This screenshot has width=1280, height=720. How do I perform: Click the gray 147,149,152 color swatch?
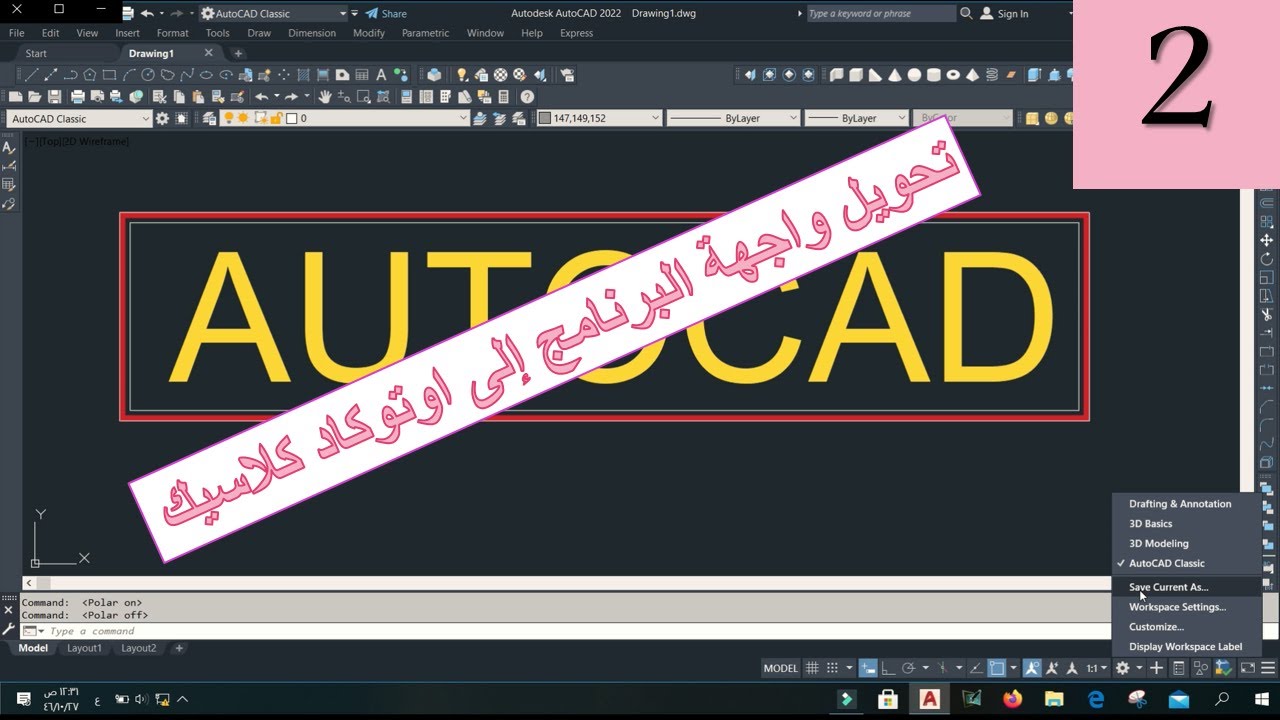544,118
